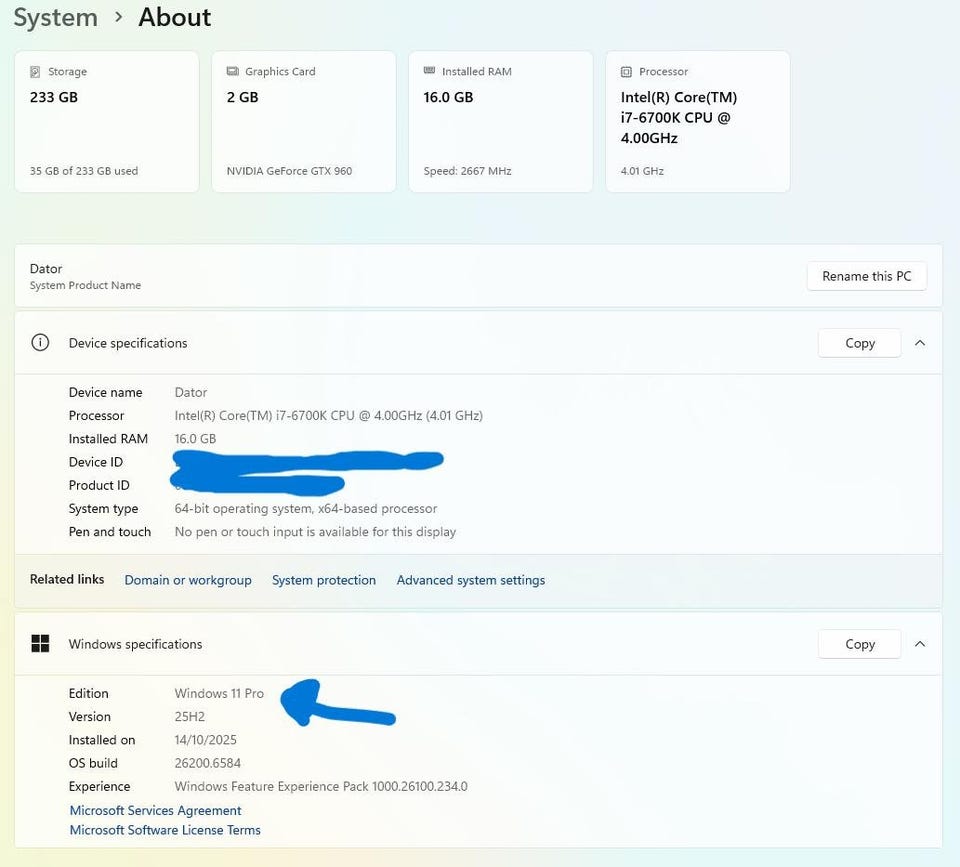
Task: Open the System protection link
Action: coord(324,580)
